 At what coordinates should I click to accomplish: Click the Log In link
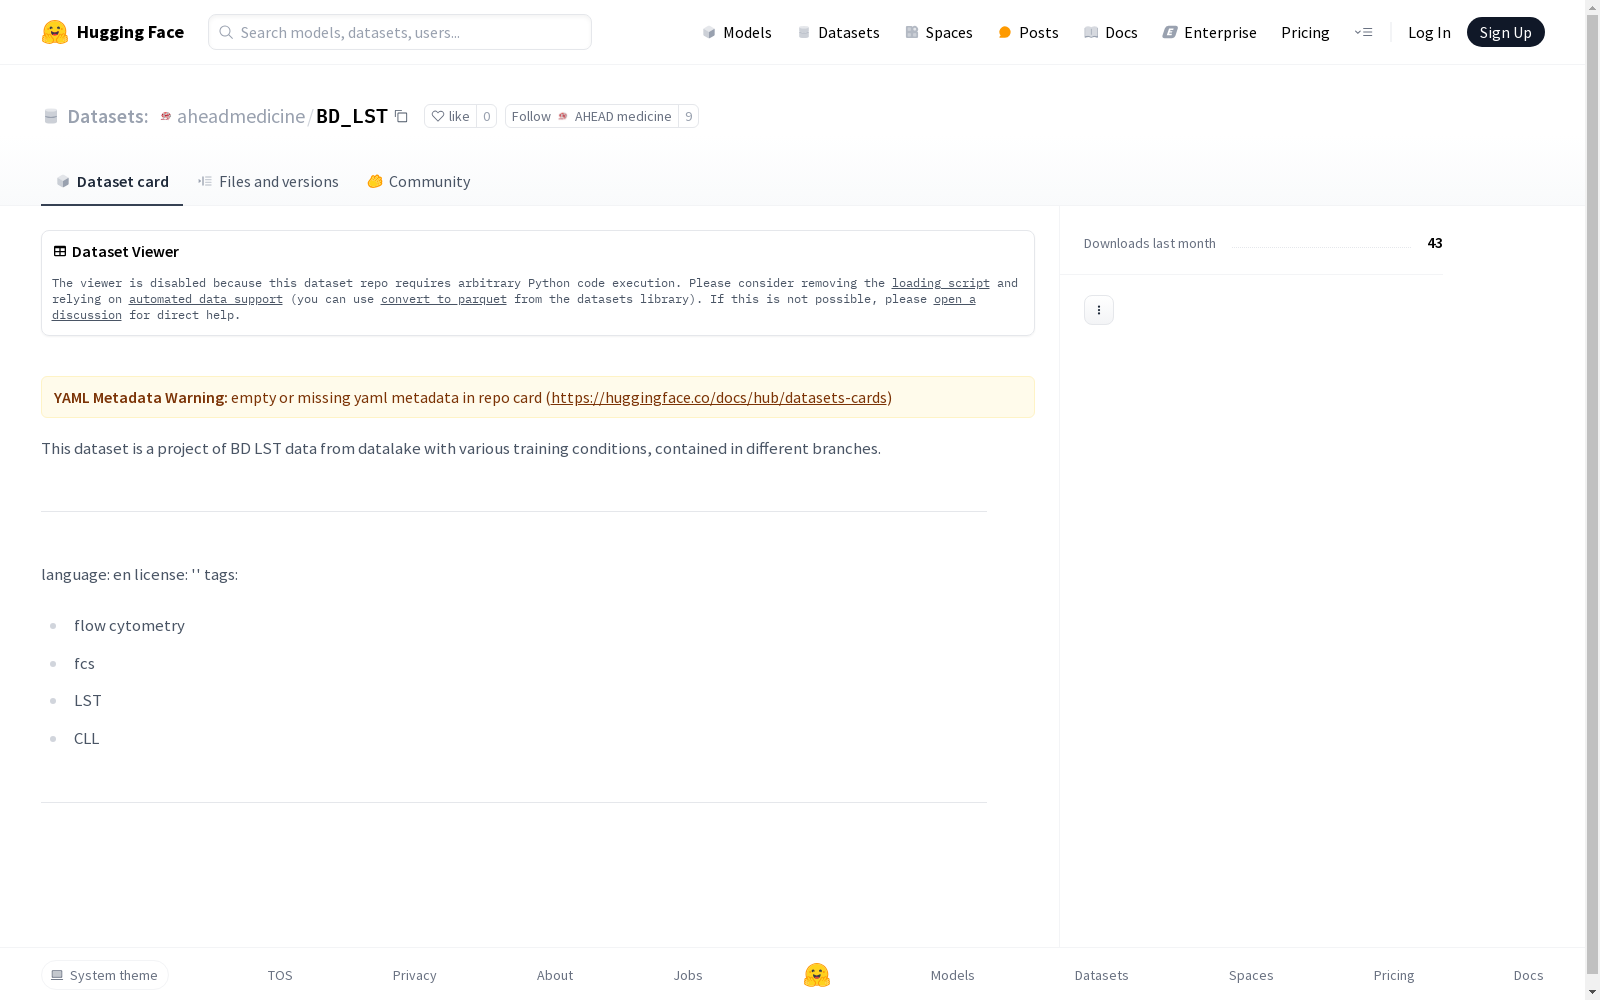click(1429, 32)
